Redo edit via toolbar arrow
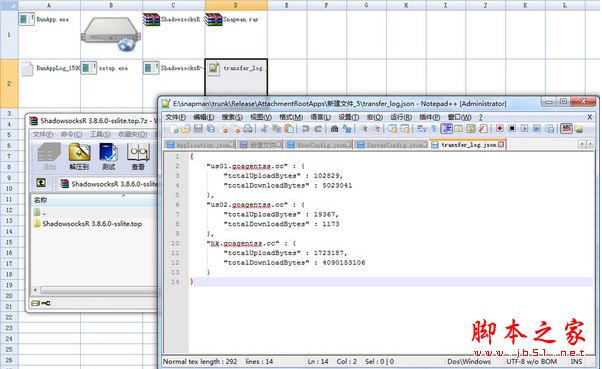602x369 pixels. [318, 129]
